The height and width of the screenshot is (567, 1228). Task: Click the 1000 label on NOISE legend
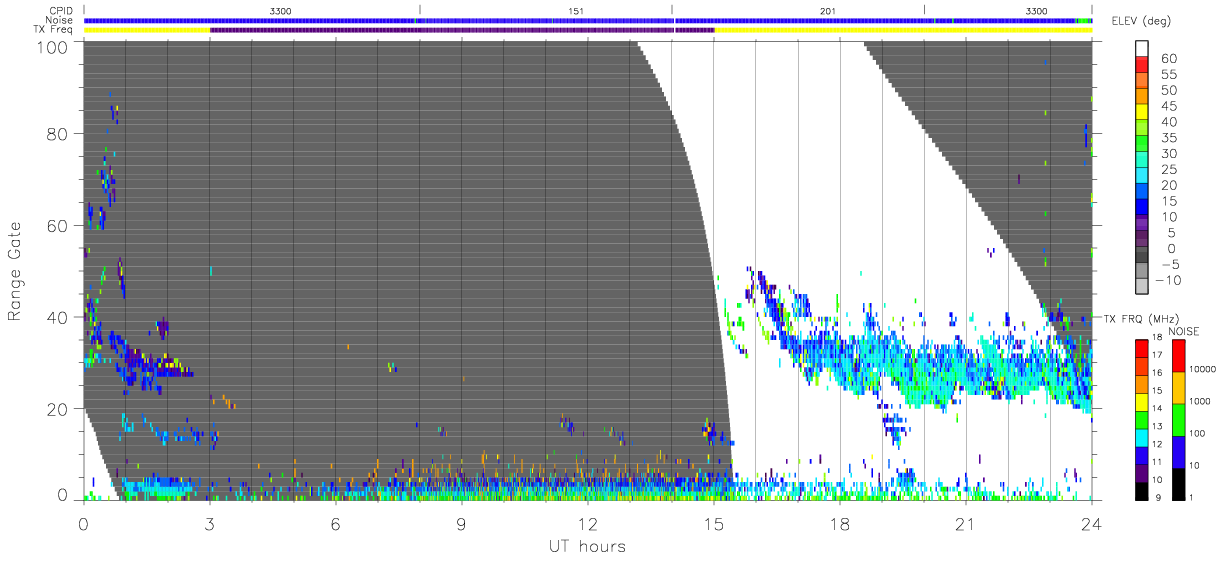[x=1200, y=401]
